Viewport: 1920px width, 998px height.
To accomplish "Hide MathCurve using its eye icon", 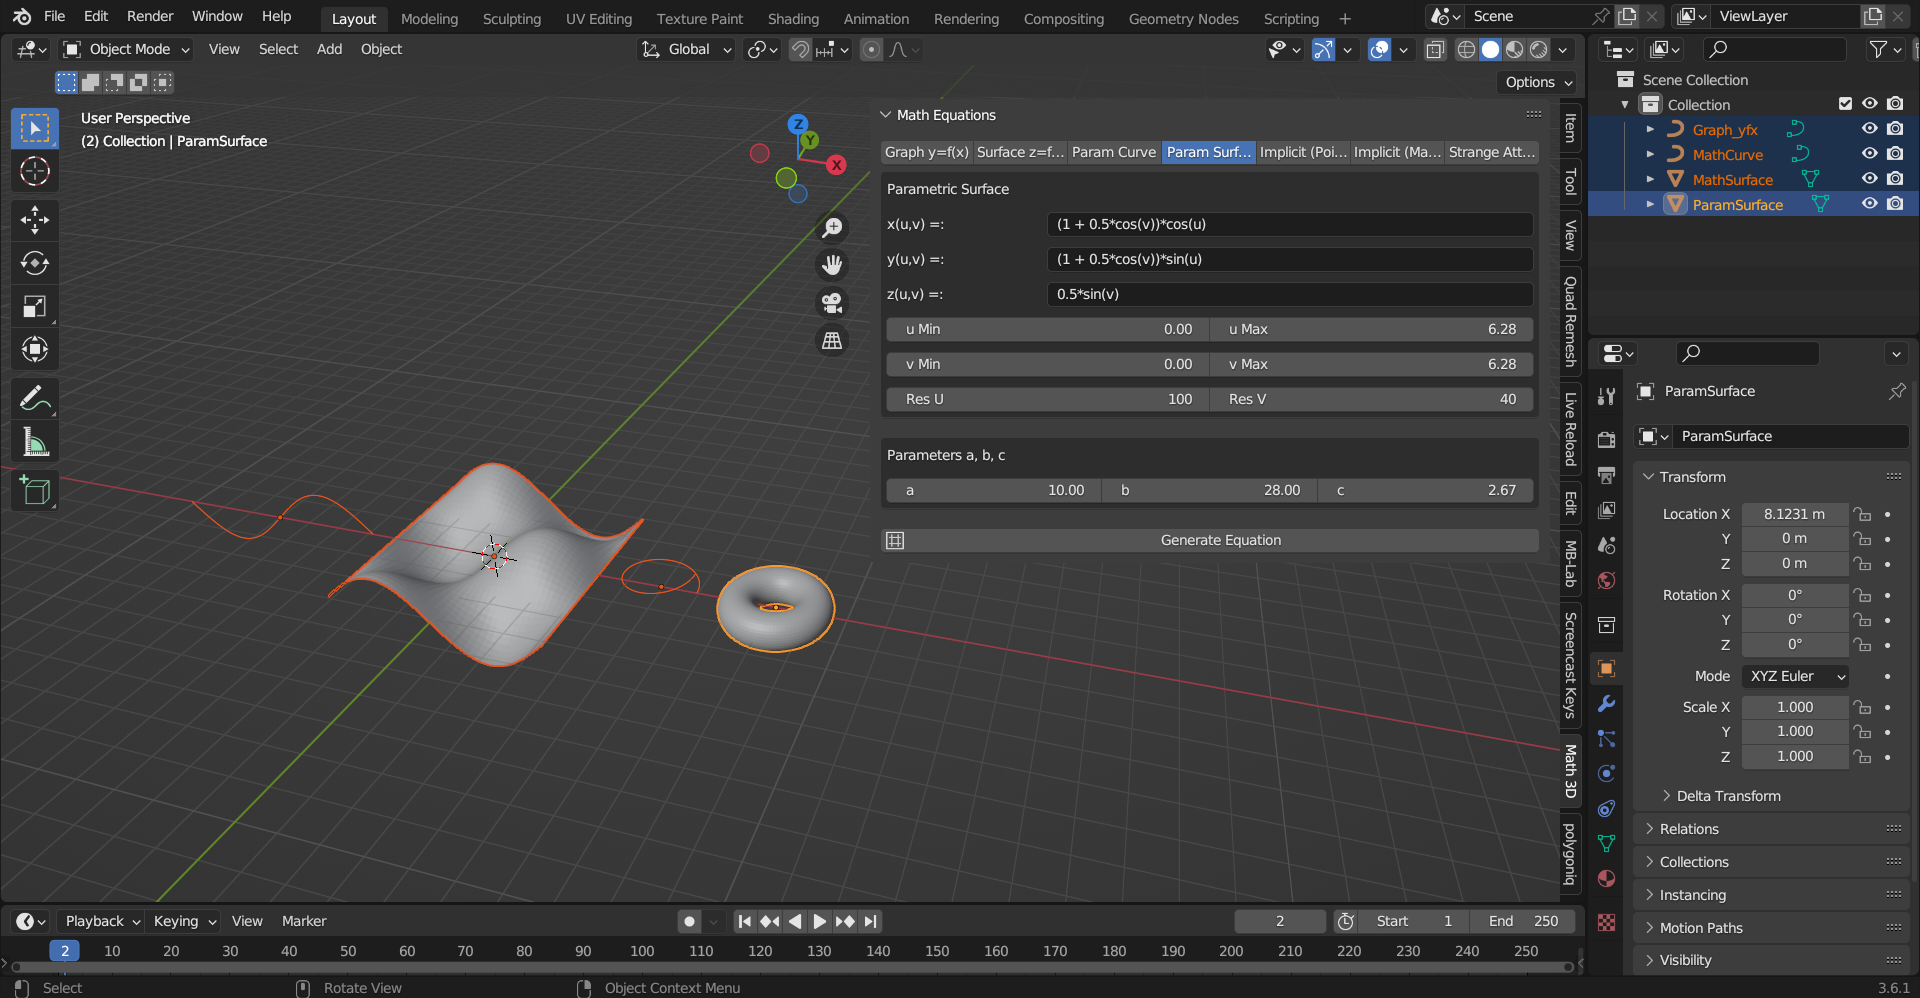I will point(1869,154).
